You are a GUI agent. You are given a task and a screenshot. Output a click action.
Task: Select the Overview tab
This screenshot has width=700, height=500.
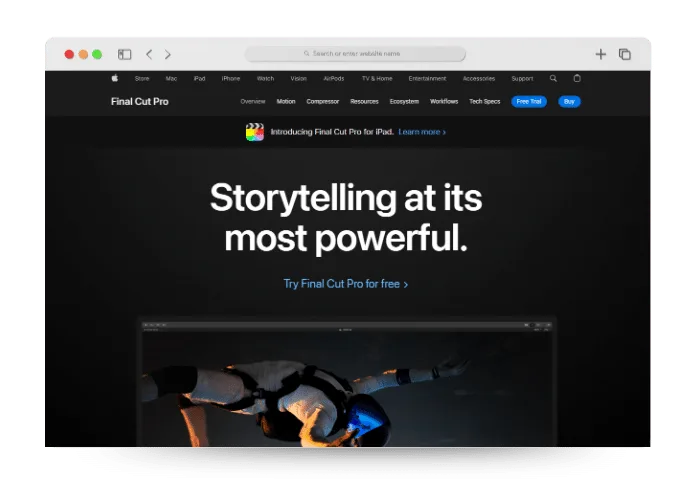253,102
